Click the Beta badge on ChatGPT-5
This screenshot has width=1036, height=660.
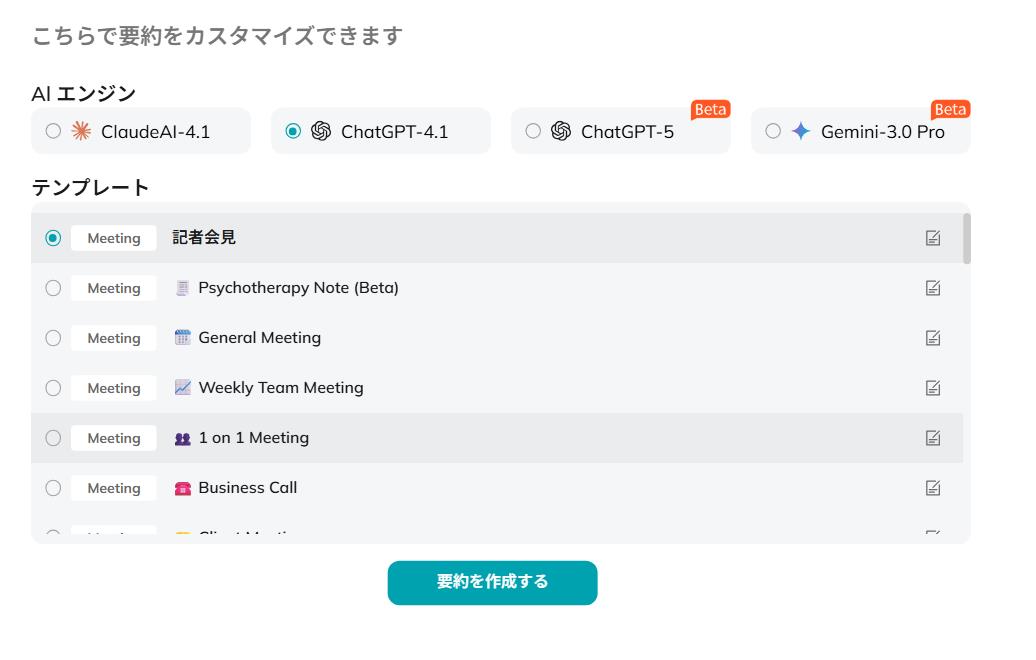coord(710,110)
